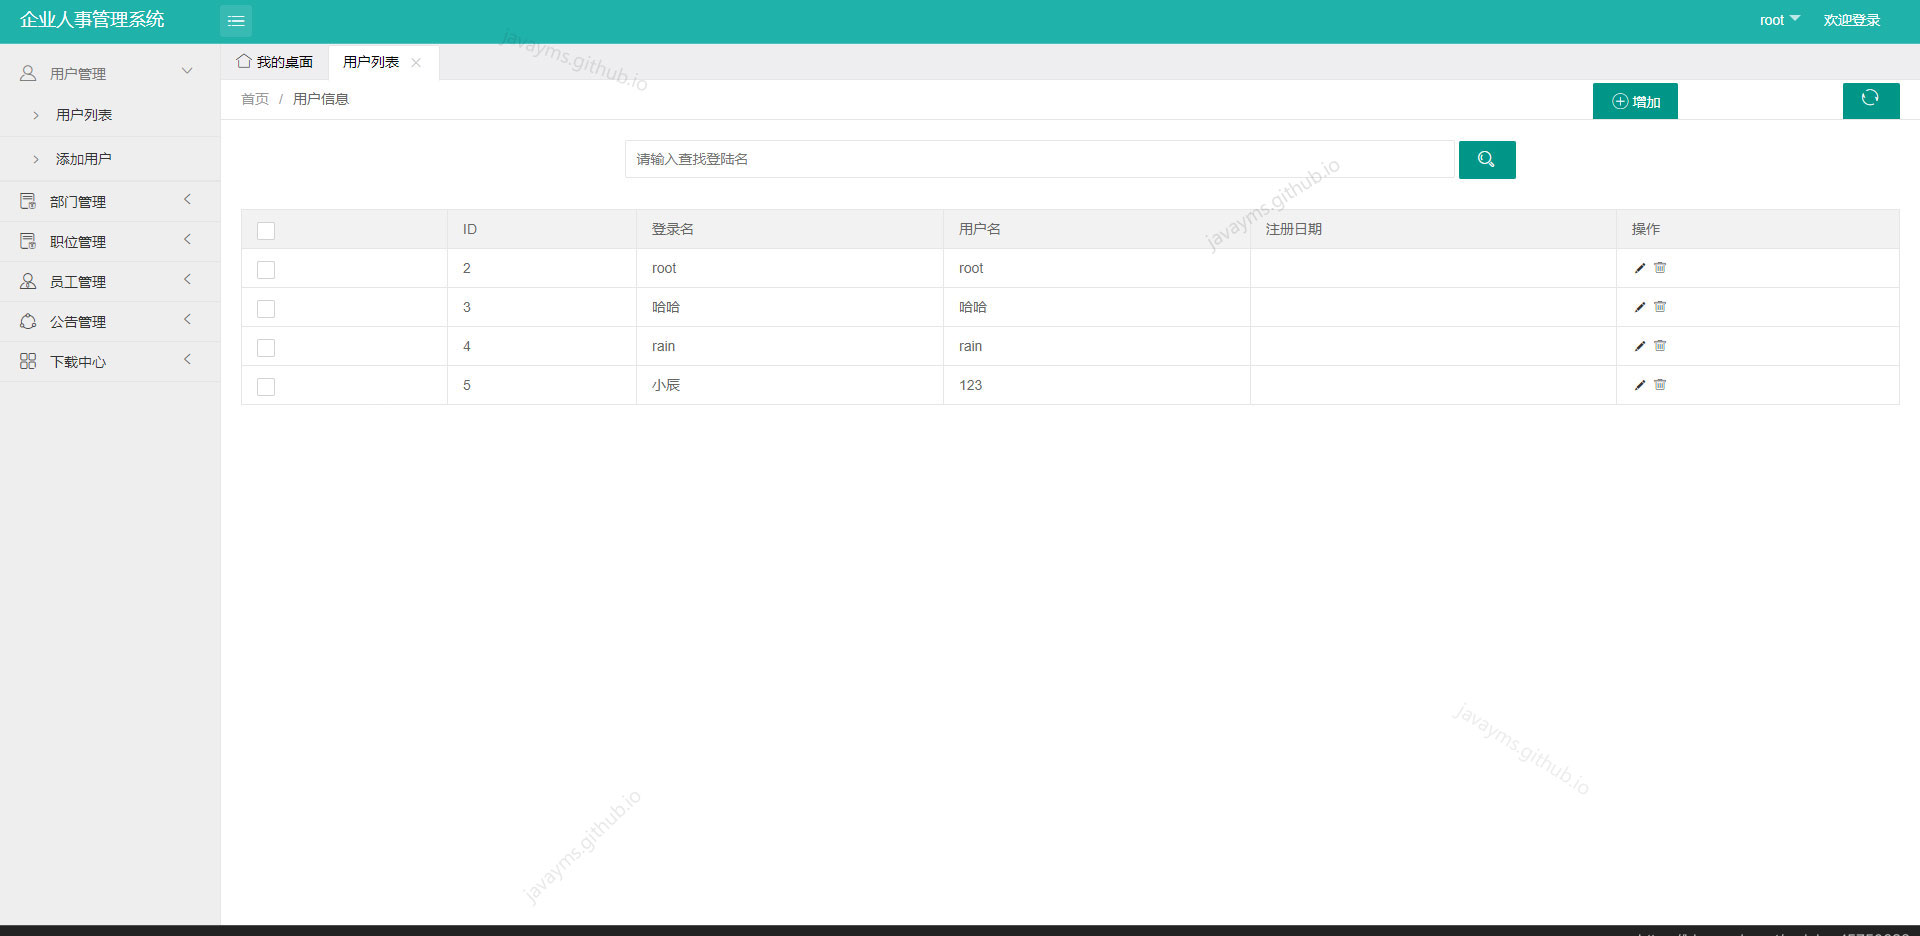Check the checkbox for user rain
This screenshot has width=1920, height=936.
point(265,347)
